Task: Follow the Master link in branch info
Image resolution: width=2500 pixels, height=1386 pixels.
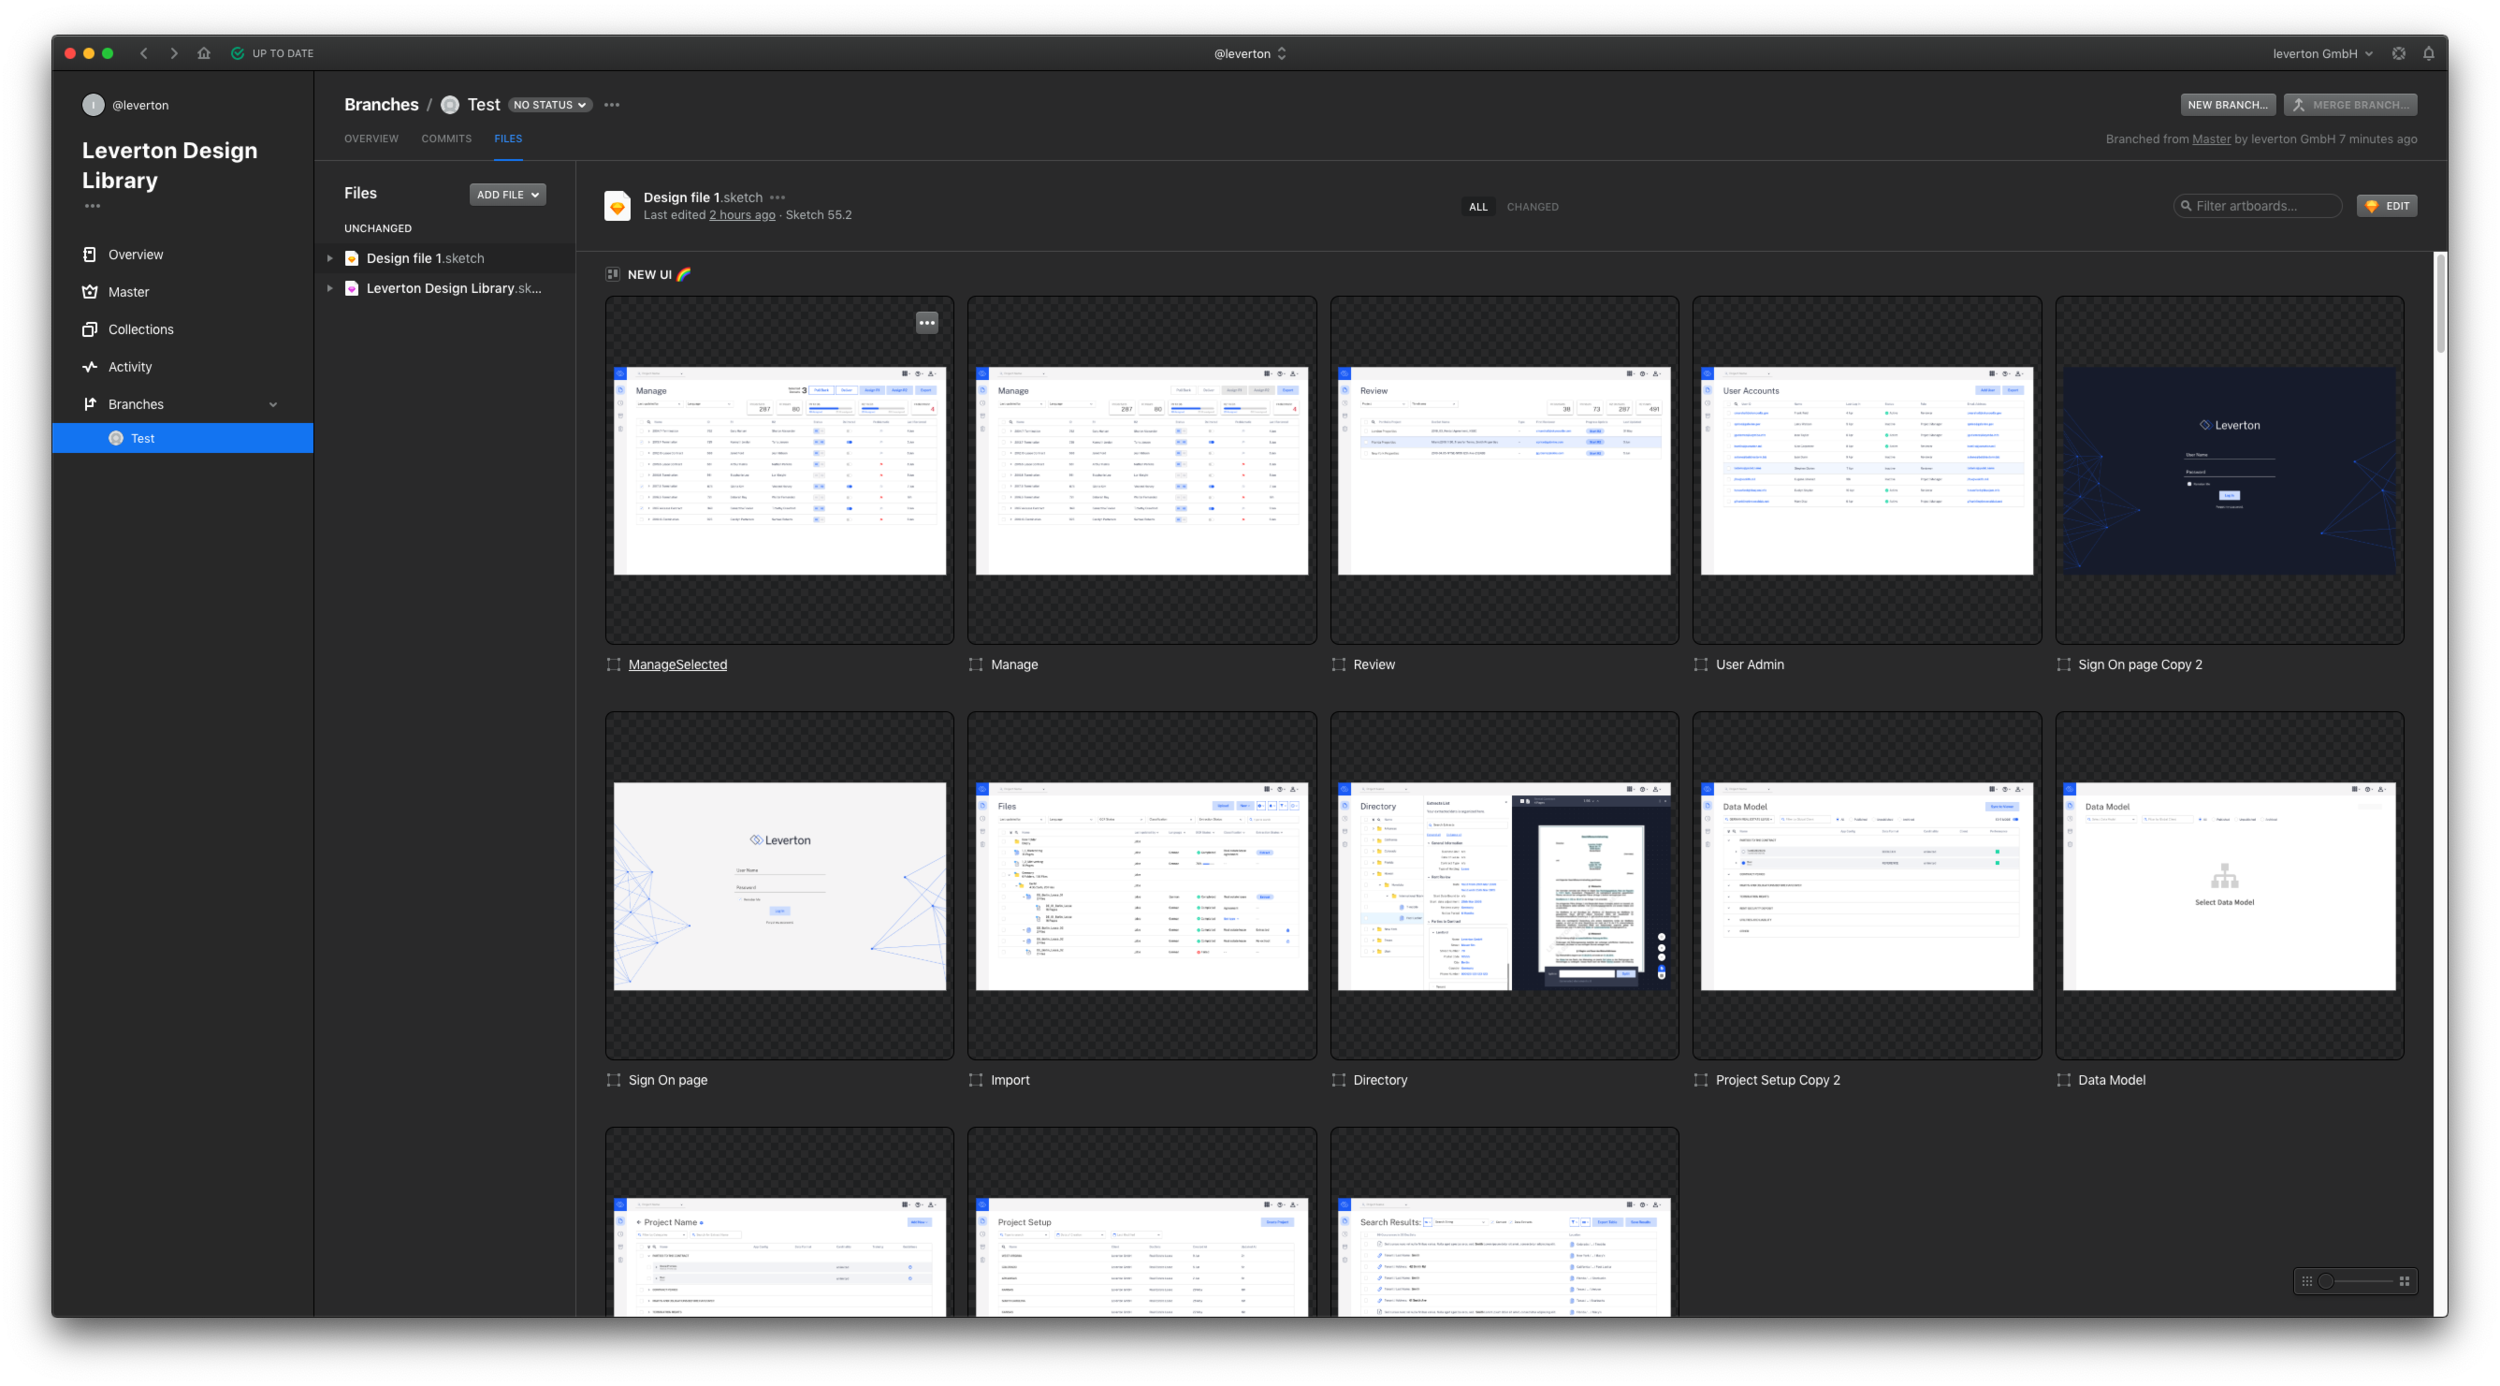Action: tap(2211, 139)
